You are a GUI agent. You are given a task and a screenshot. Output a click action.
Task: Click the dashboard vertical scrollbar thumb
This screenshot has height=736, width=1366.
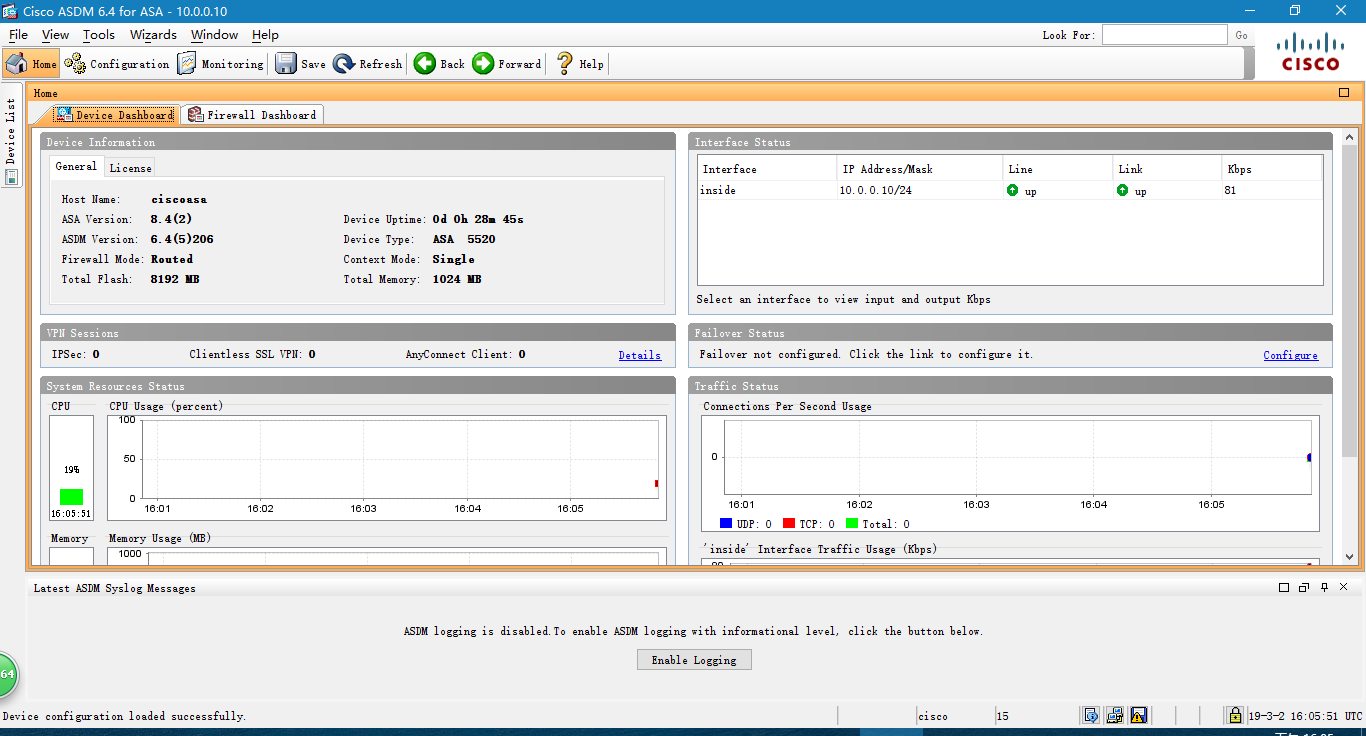click(x=1349, y=300)
